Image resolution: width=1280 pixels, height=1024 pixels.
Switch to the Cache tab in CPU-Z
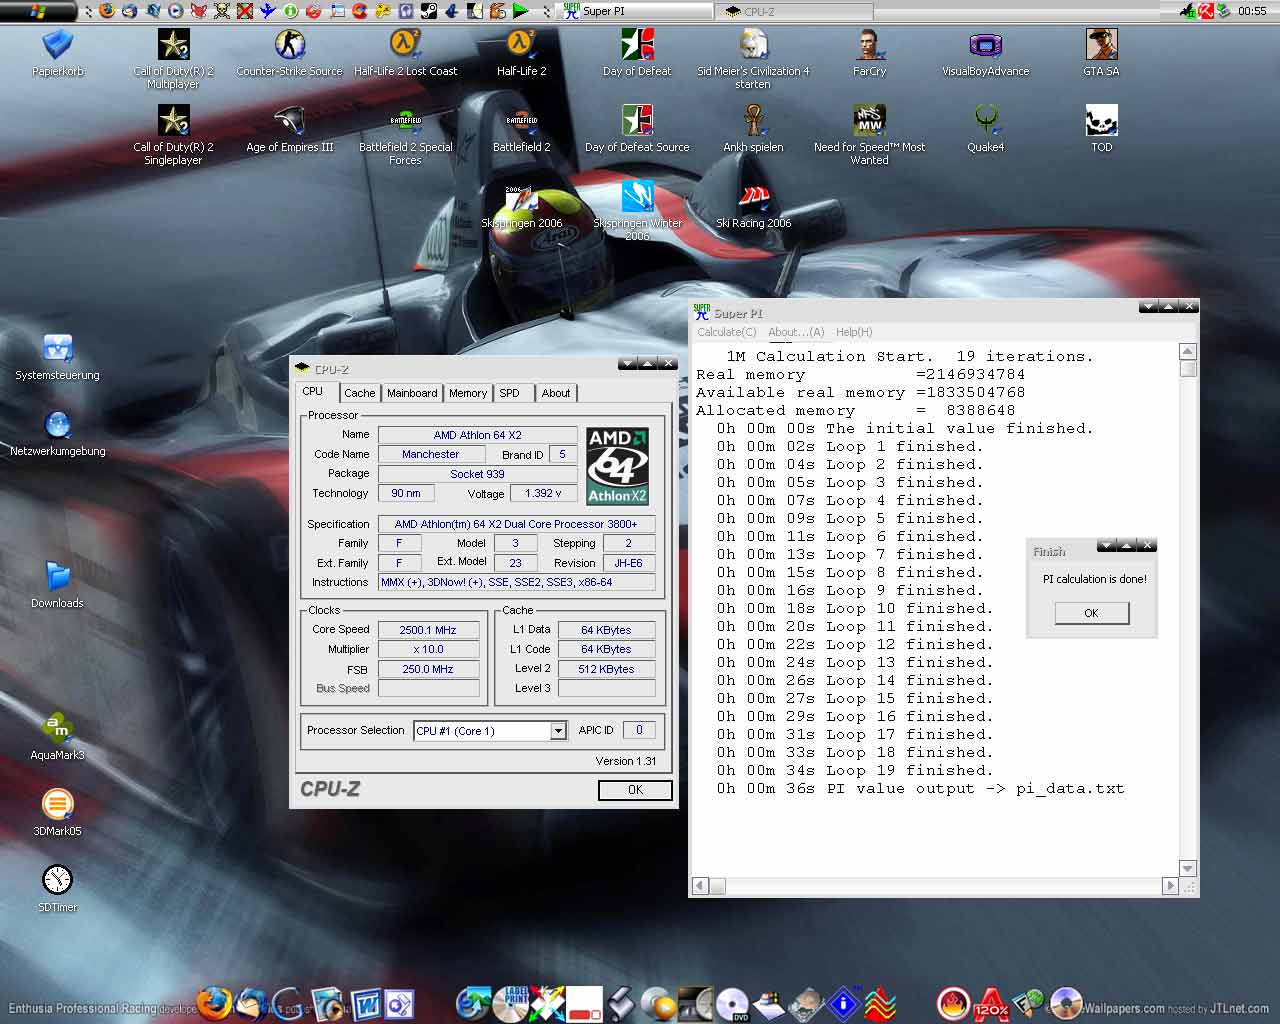coord(359,393)
